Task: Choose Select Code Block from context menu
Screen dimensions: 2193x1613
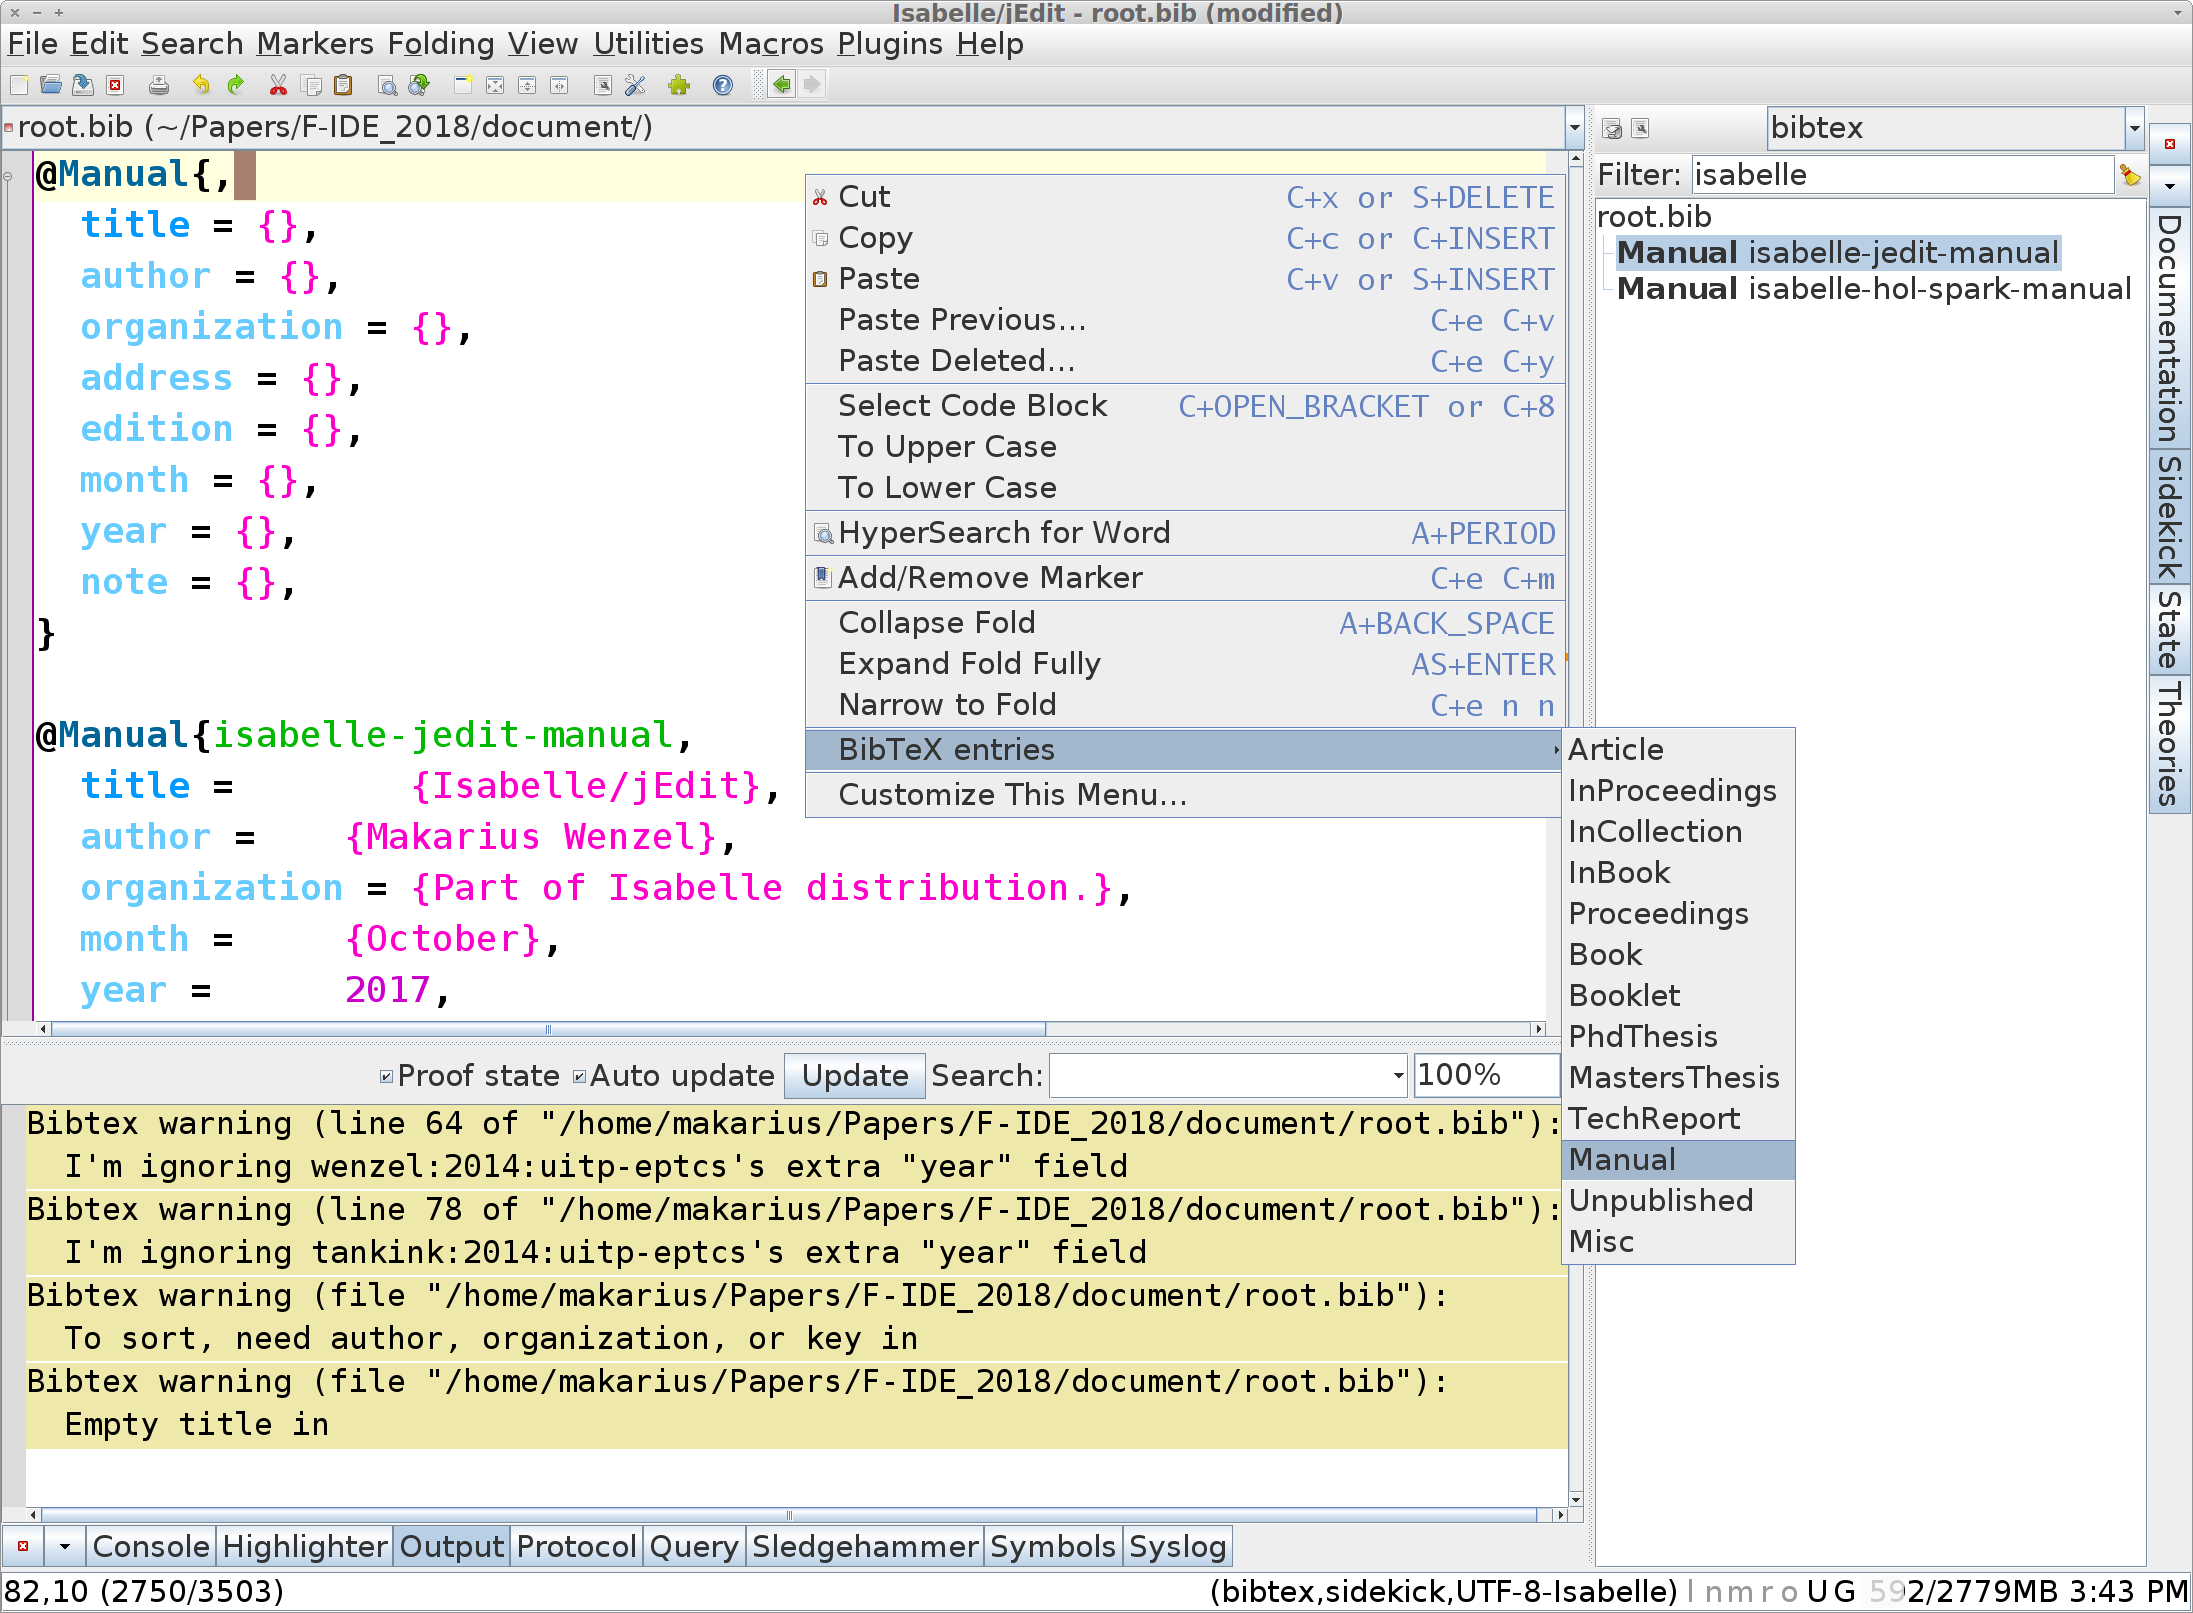Action: click(x=1185, y=406)
